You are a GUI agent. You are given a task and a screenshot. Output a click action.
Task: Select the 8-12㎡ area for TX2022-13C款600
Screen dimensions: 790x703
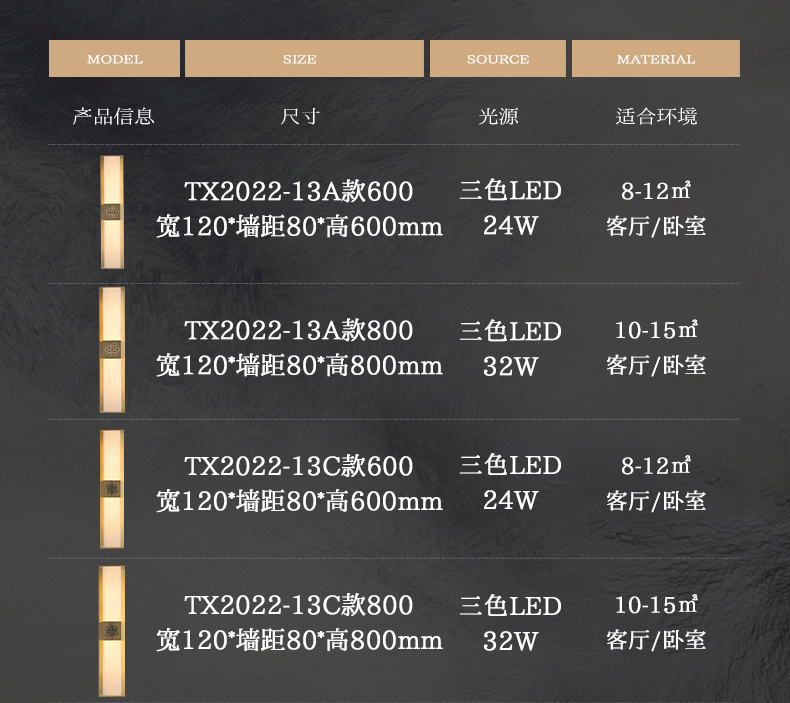[x=656, y=466]
